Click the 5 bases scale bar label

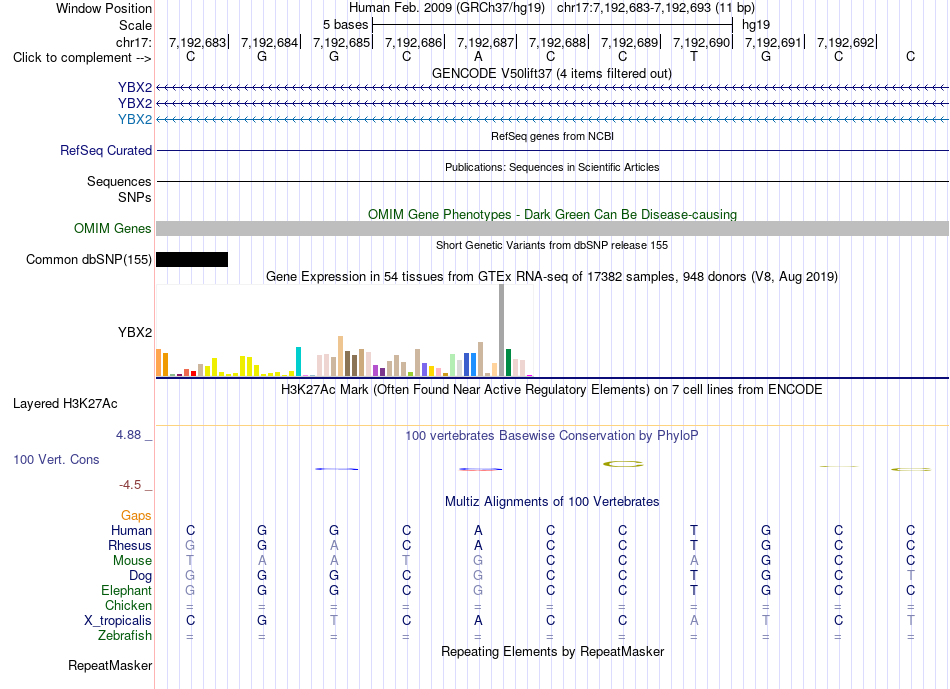[x=345, y=25]
